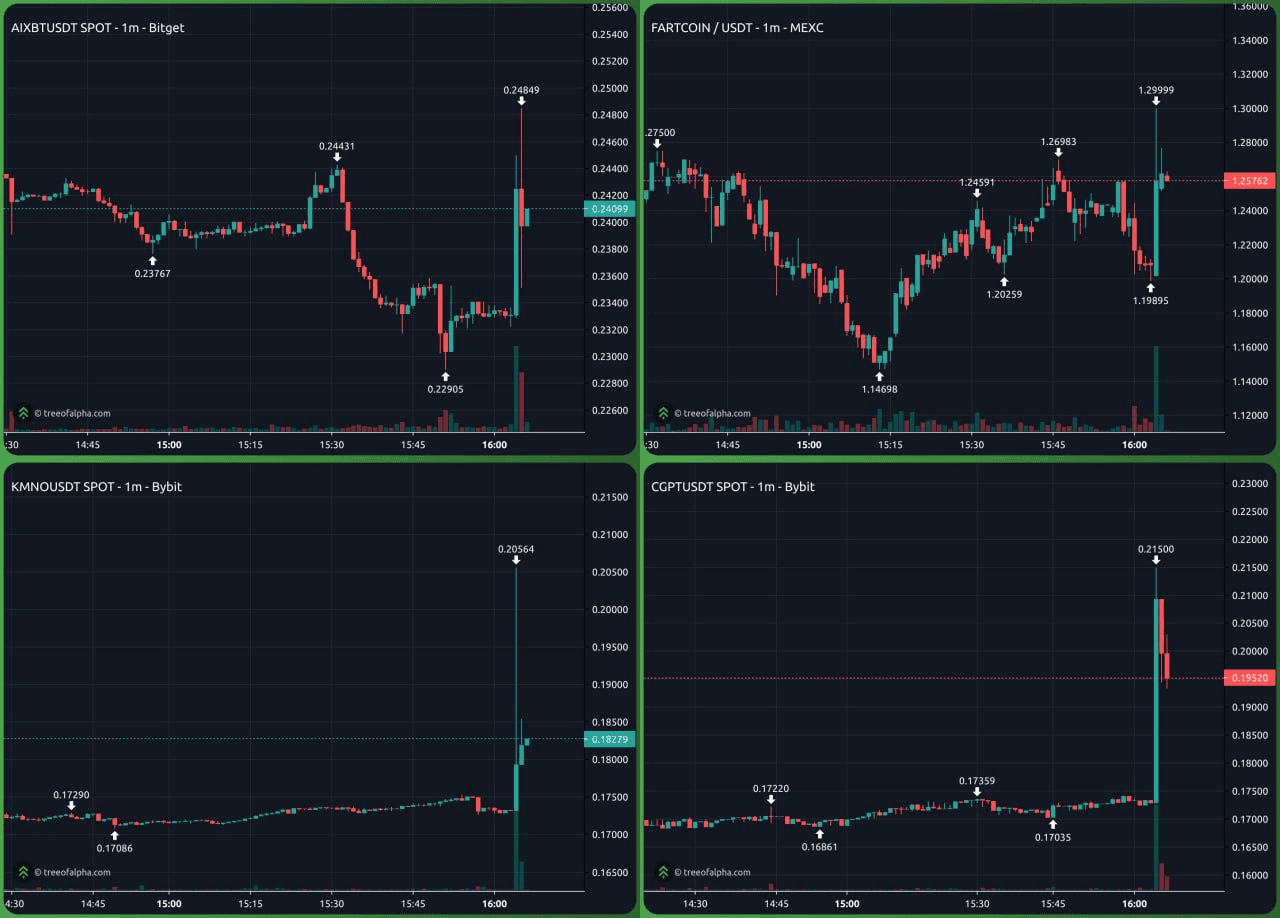The height and width of the screenshot is (918, 1280).
Task: Click the 0.18279 current price label
Action: pos(609,739)
